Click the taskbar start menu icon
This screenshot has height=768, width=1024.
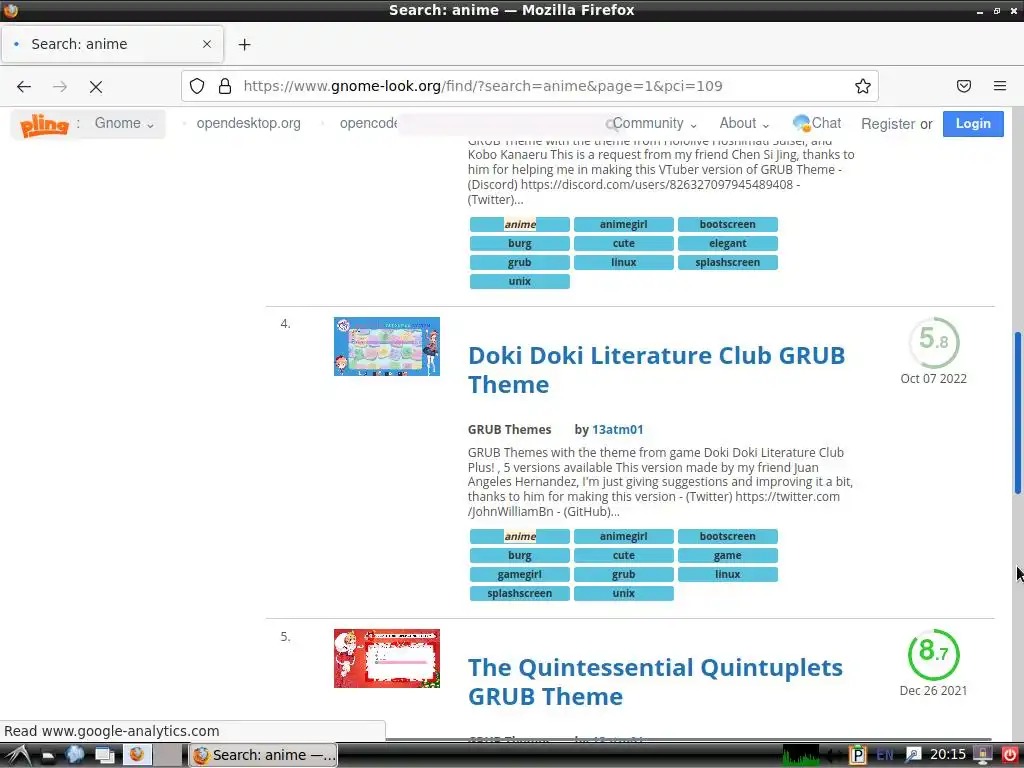pyautogui.click(x=17, y=755)
